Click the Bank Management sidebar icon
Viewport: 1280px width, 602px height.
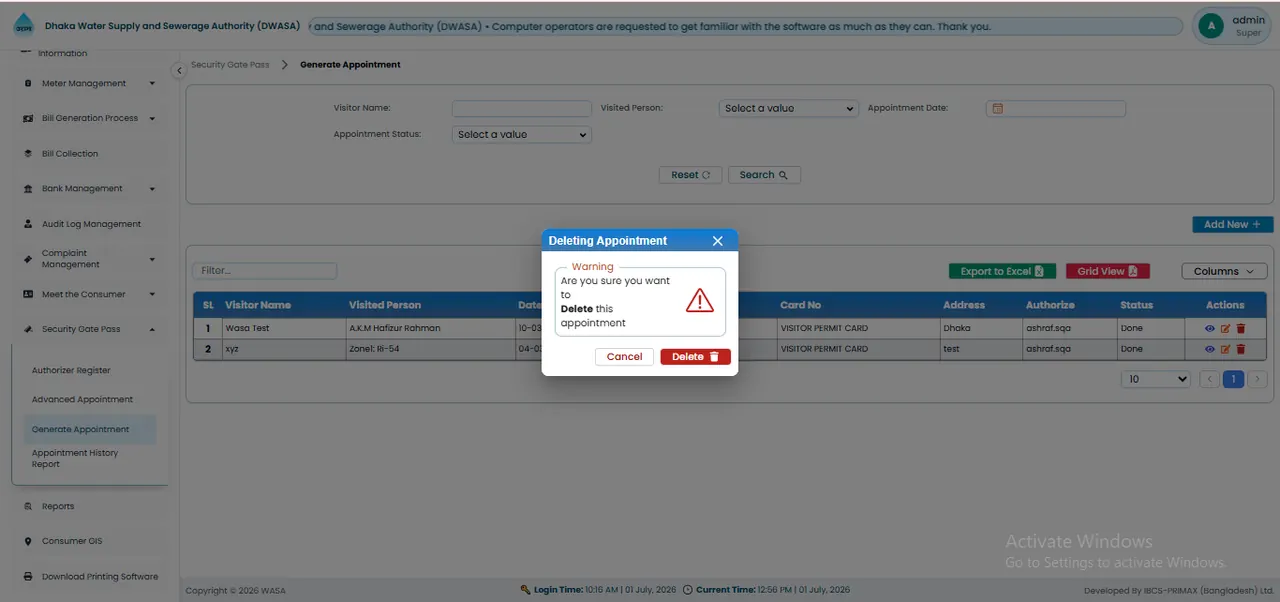click(x=28, y=189)
